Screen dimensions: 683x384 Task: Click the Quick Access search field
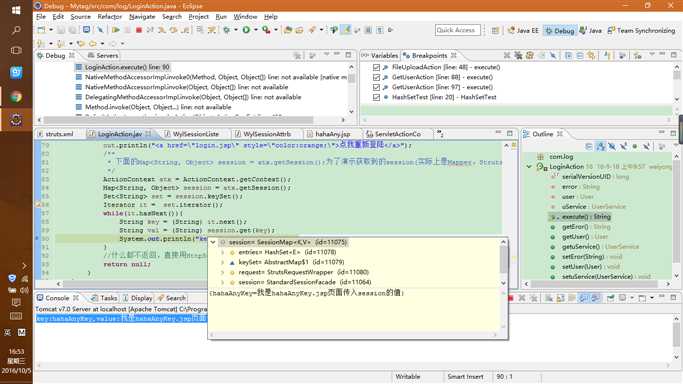click(x=457, y=30)
